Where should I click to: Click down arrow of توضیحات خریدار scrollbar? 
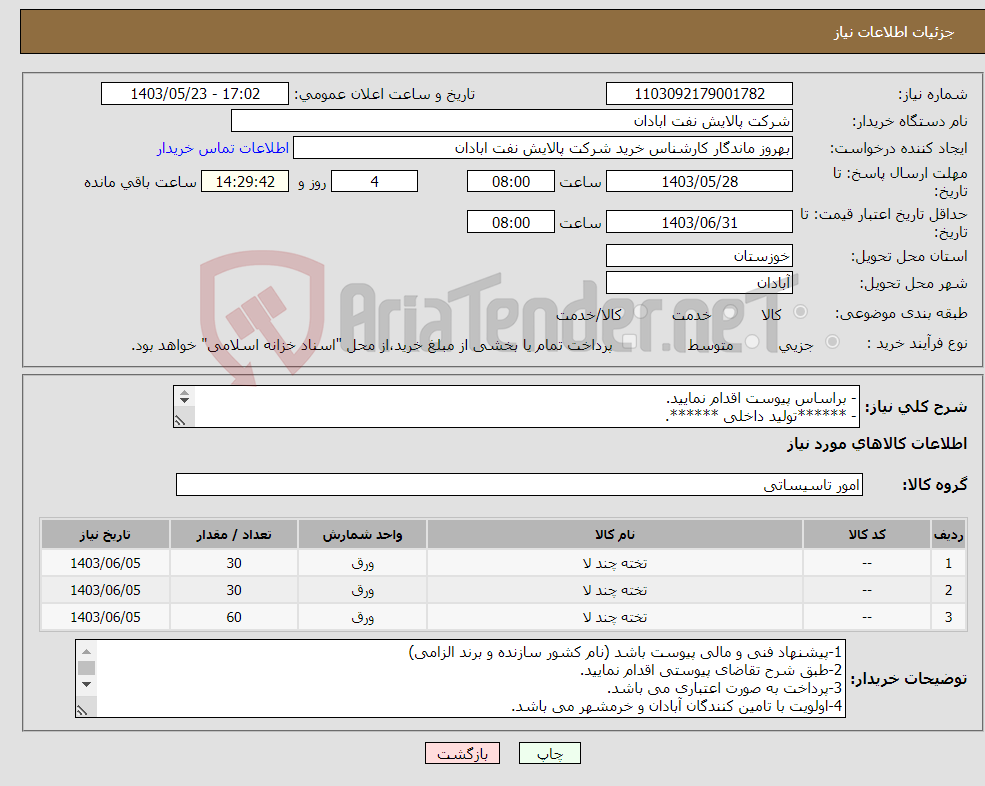[x=87, y=684]
